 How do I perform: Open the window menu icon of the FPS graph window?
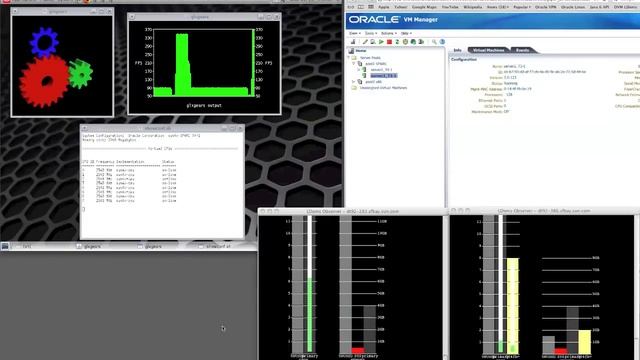[x=132, y=17]
